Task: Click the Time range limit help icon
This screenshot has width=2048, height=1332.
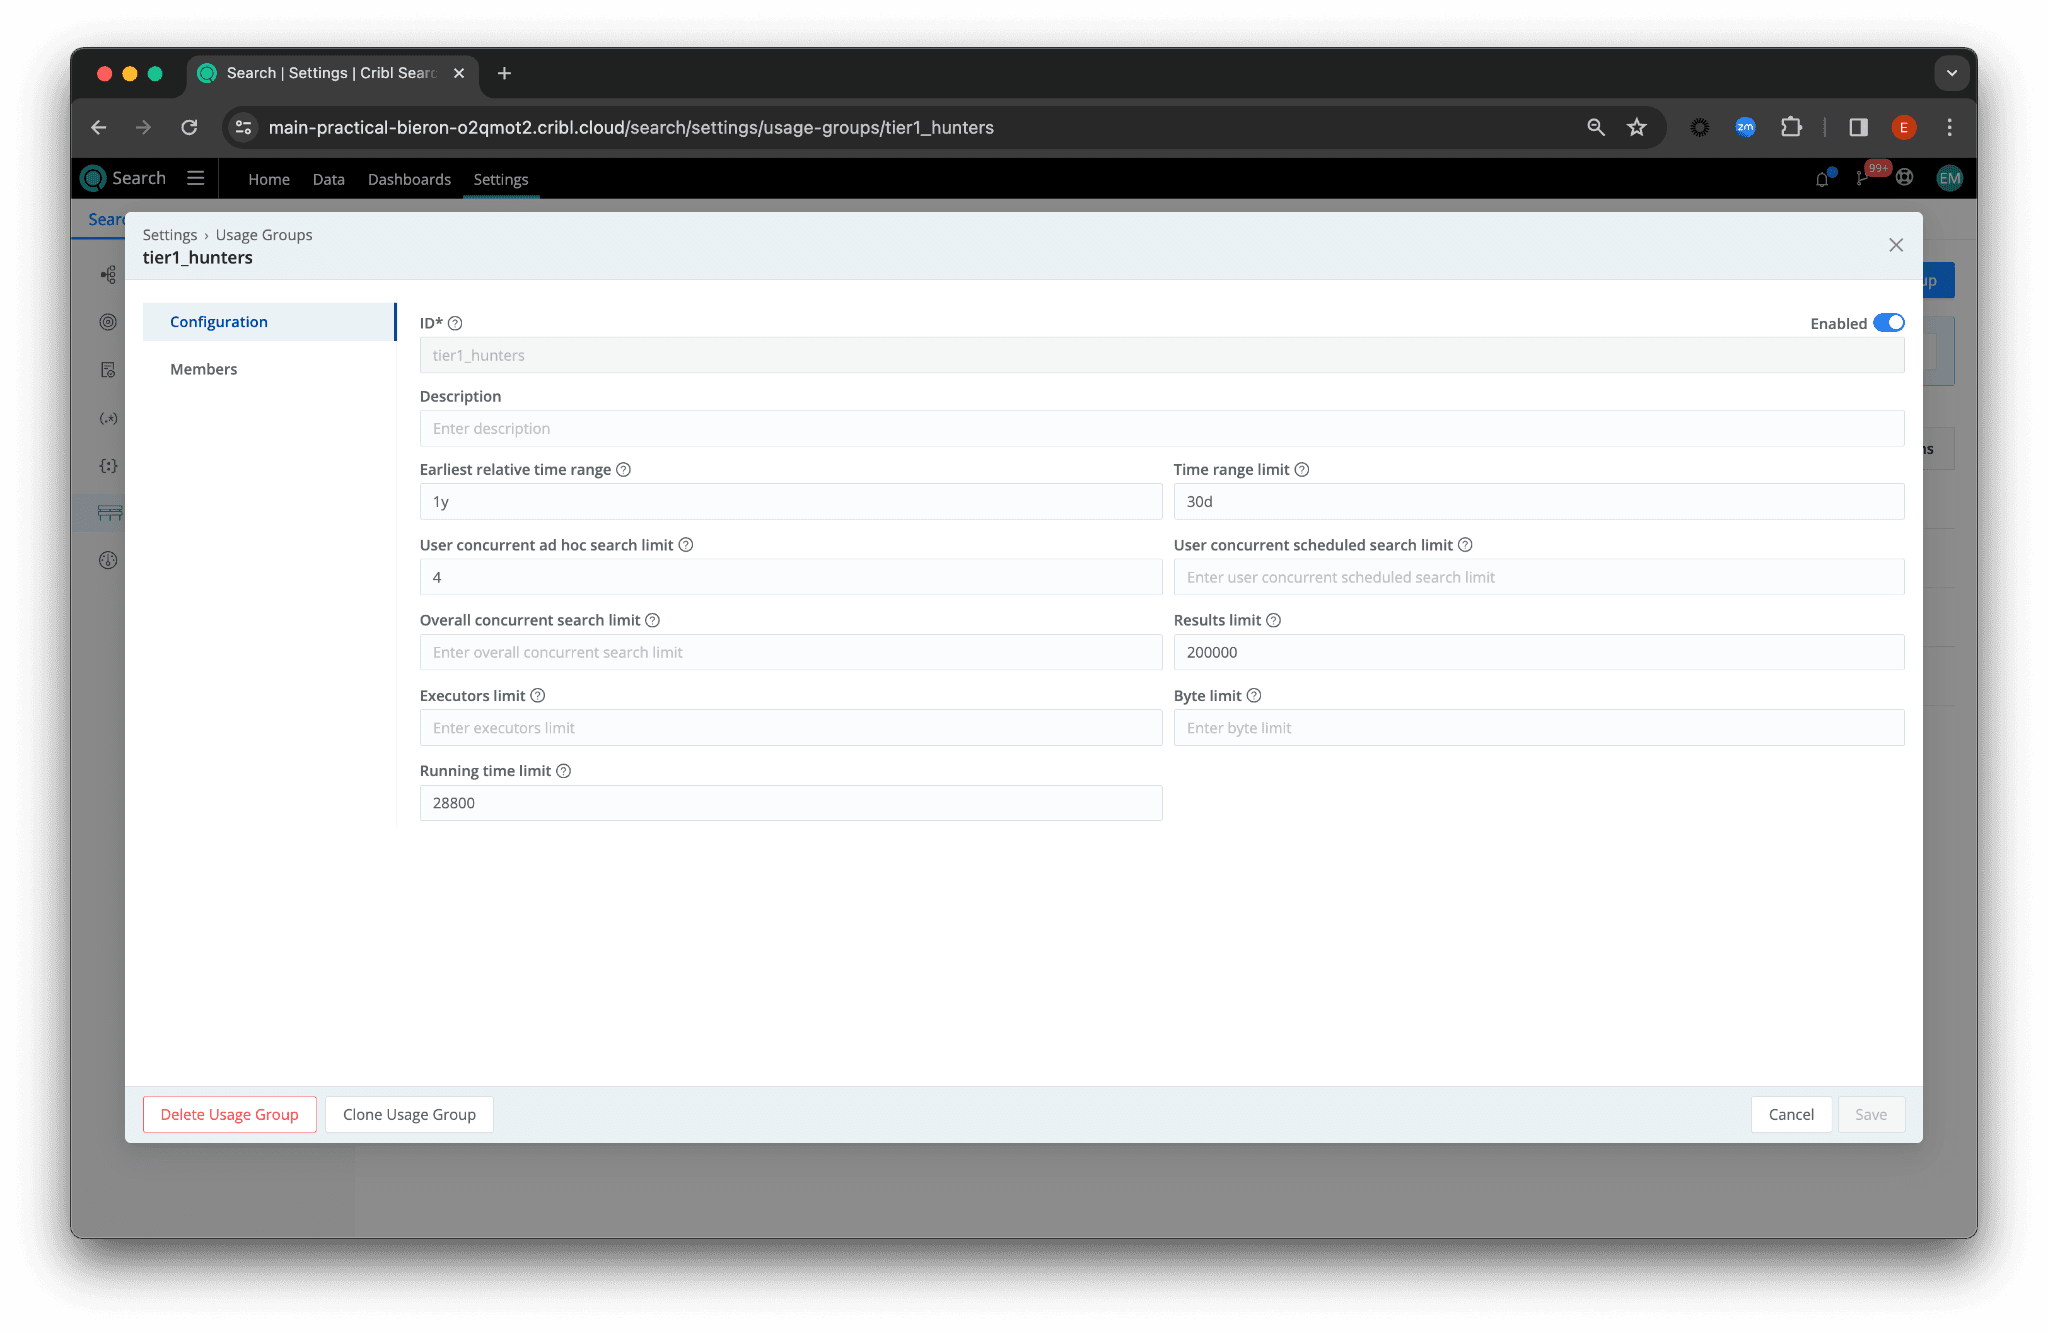Action: [x=1302, y=470]
